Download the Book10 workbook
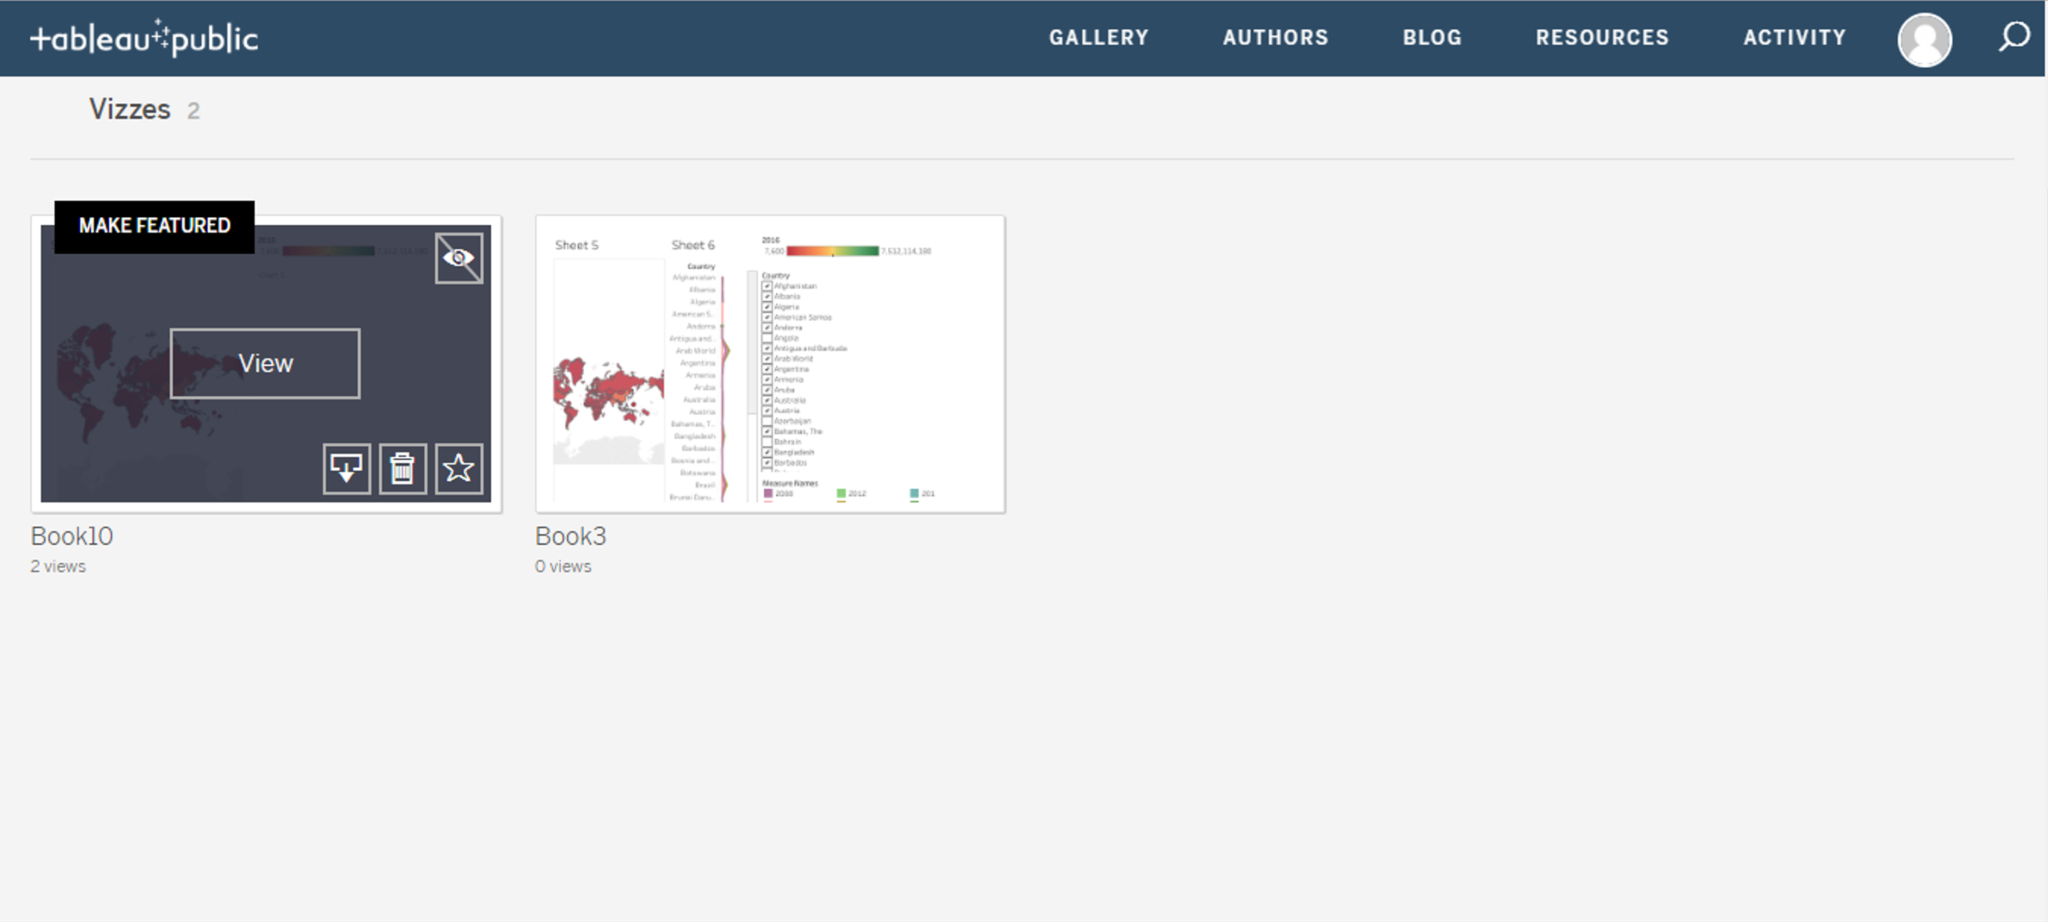 tap(347, 468)
